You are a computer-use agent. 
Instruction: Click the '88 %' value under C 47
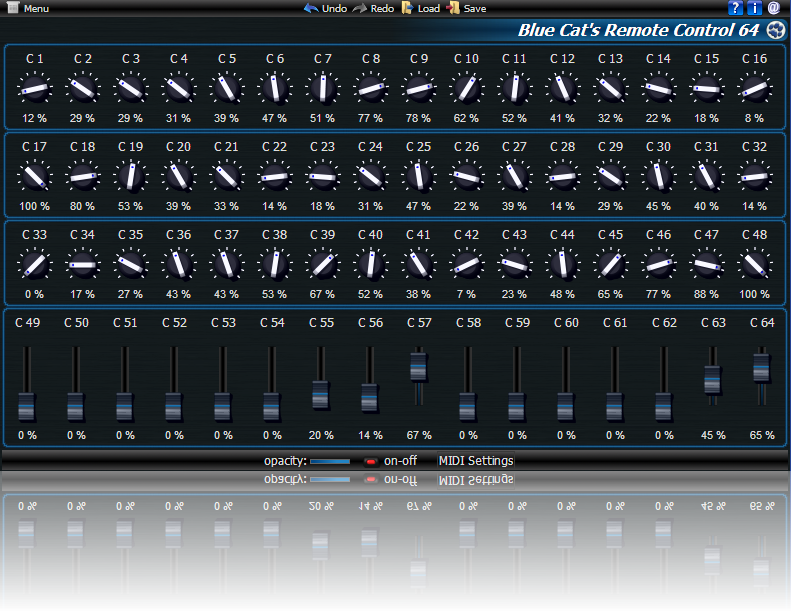706,294
